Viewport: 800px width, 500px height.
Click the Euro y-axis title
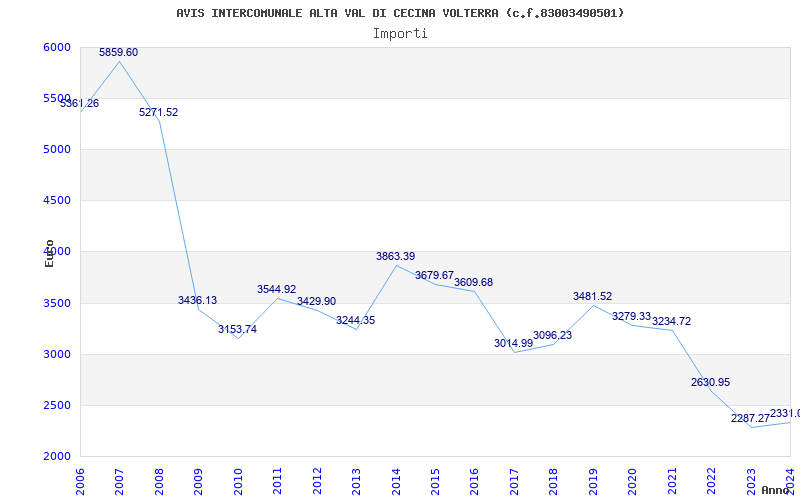[x=49, y=253]
